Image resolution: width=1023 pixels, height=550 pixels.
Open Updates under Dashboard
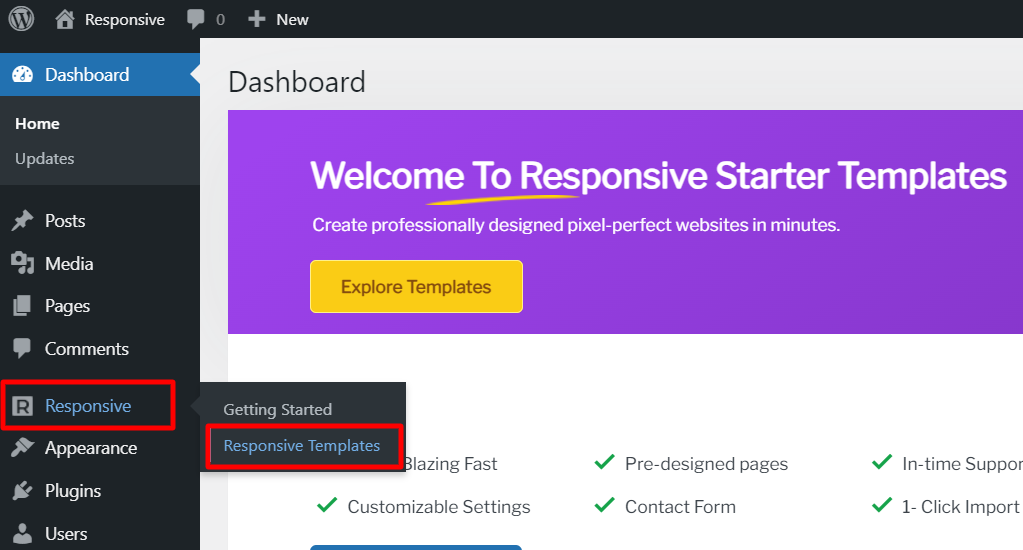click(x=44, y=159)
